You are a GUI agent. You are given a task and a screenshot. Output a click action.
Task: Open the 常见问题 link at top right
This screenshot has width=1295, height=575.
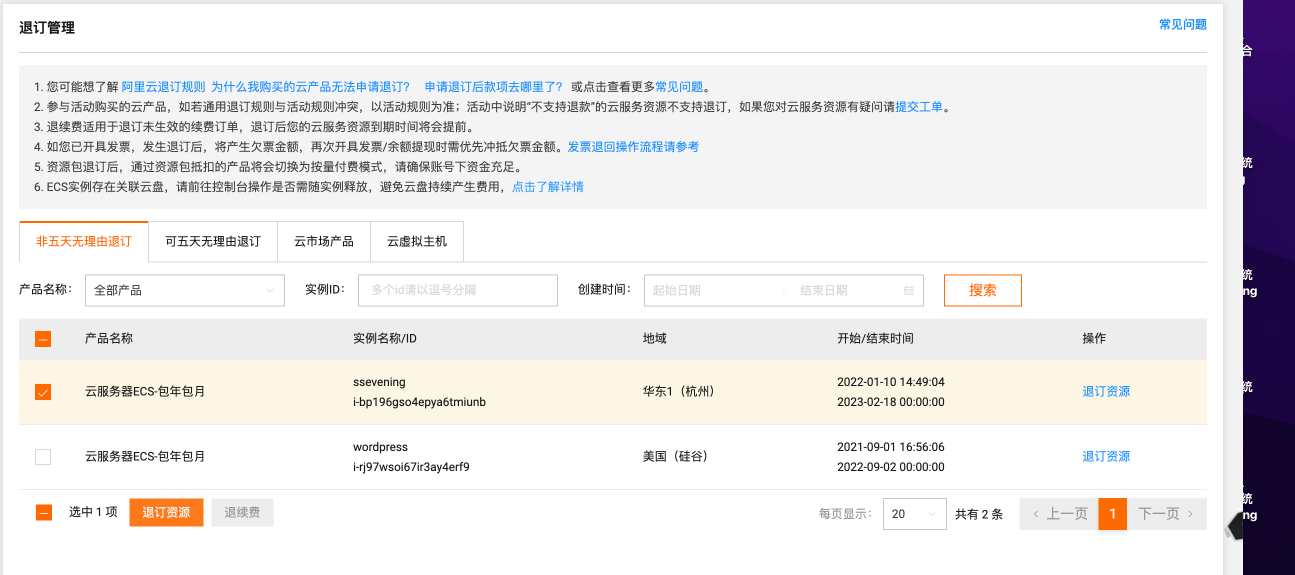1182,24
